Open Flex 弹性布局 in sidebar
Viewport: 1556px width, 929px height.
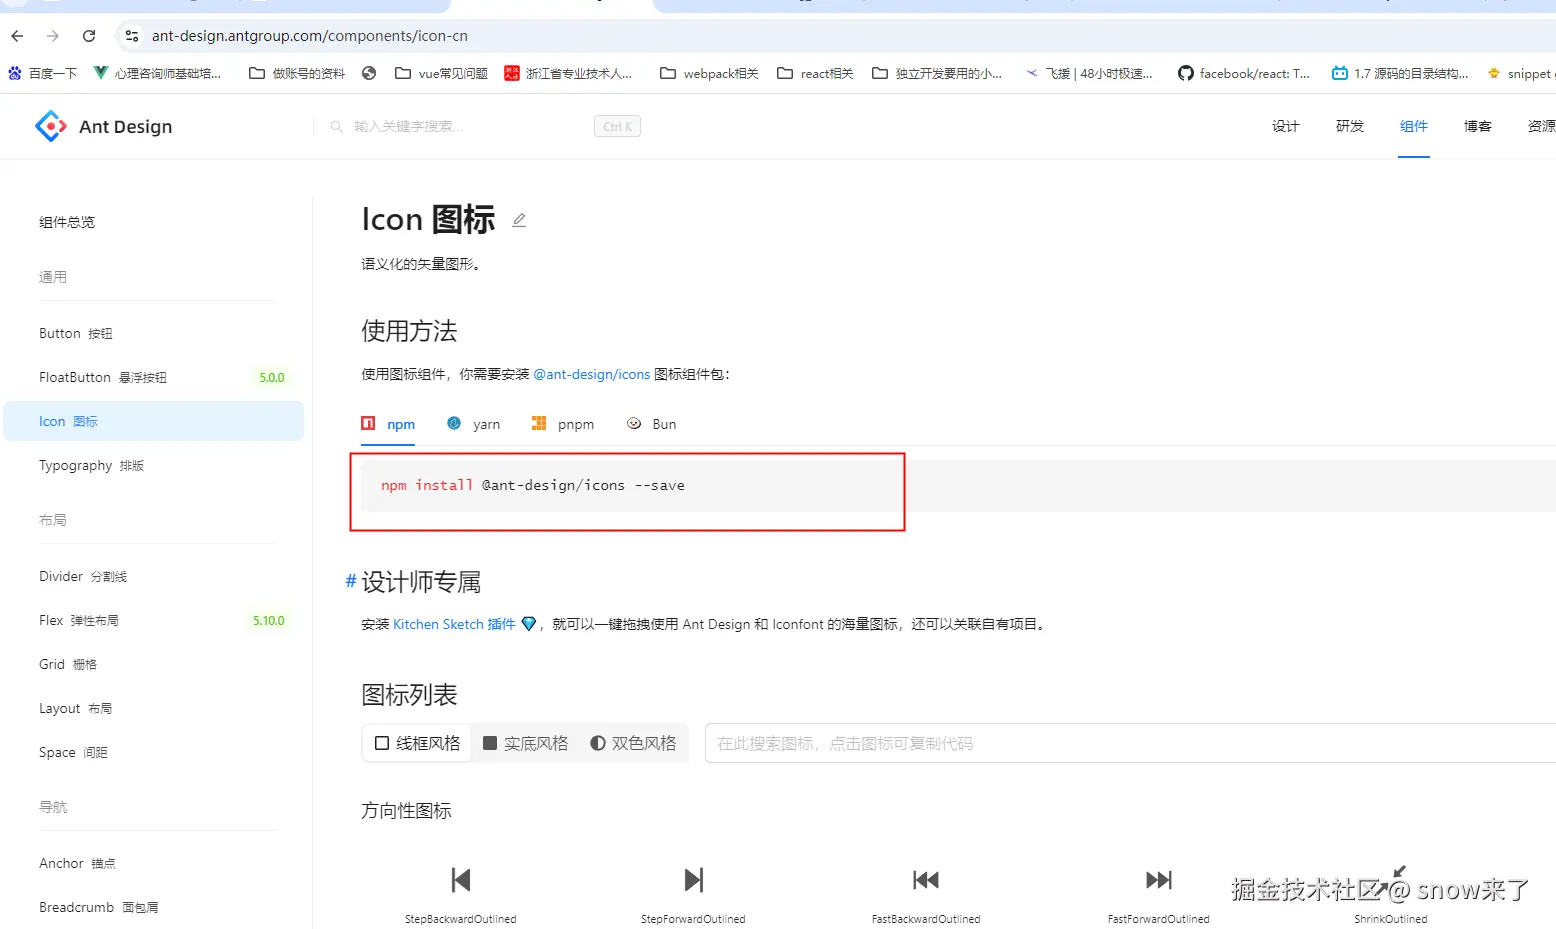click(154, 620)
